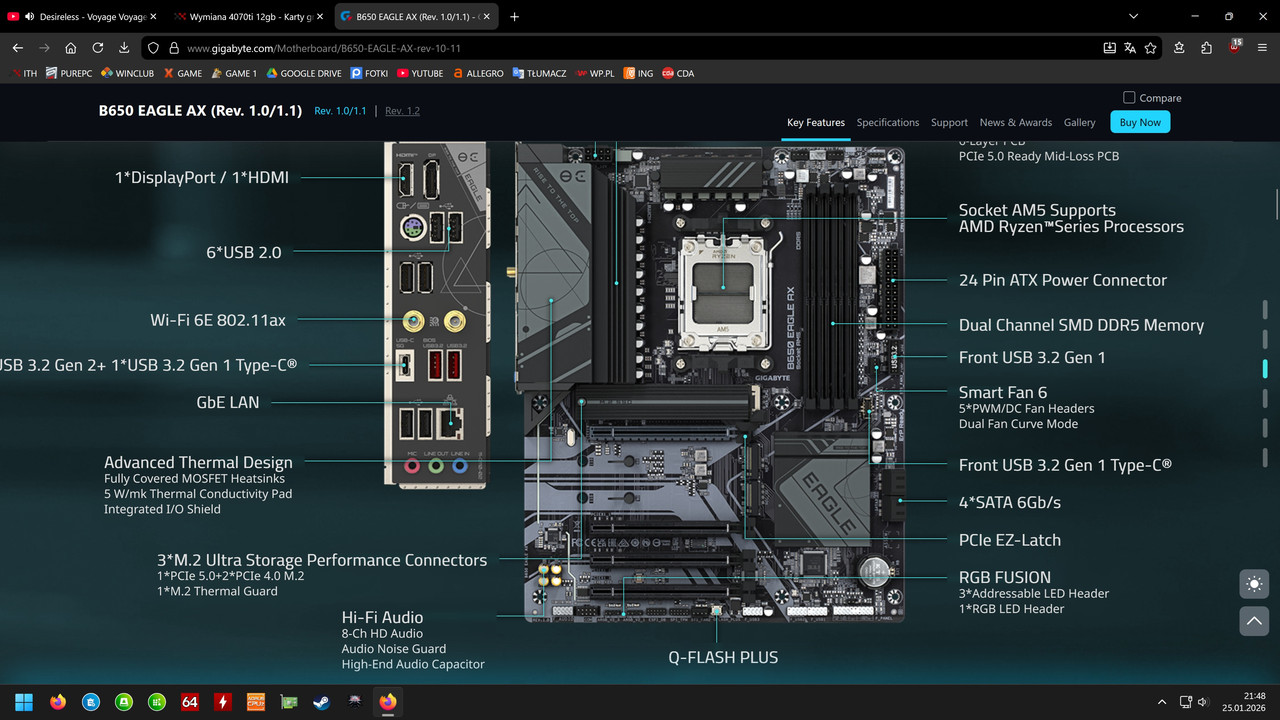Translate this page using the translate icon
1280x720 pixels.
pos(1130,48)
